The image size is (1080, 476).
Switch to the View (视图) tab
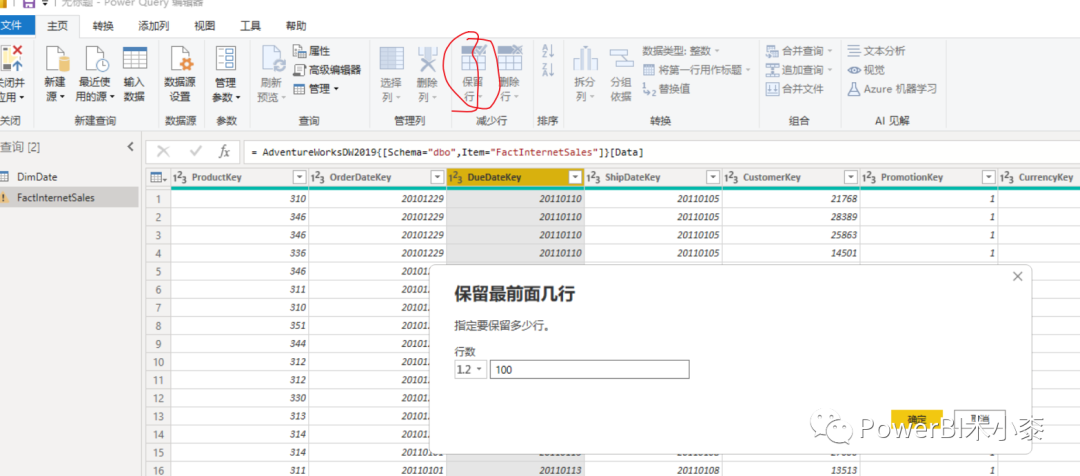pyautogui.click(x=205, y=26)
